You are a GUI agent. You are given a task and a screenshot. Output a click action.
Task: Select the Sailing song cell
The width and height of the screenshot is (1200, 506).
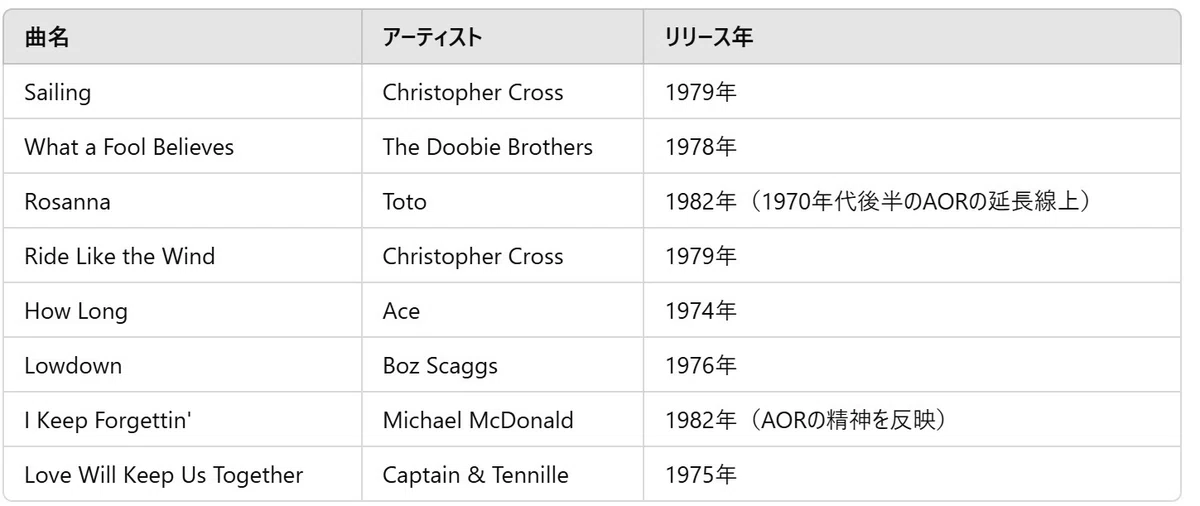click(x=183, y=92)
